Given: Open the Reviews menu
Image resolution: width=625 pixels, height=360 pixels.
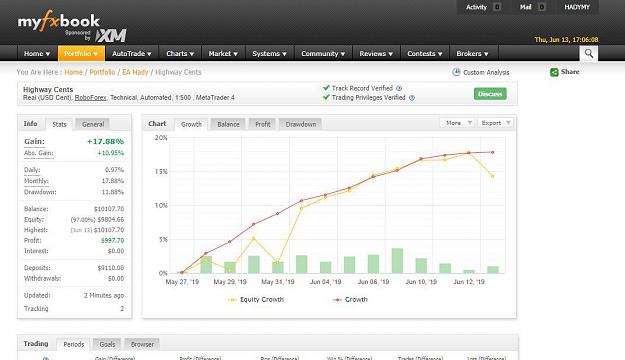Looking at the screenshot, I should [x=376, y=53].
